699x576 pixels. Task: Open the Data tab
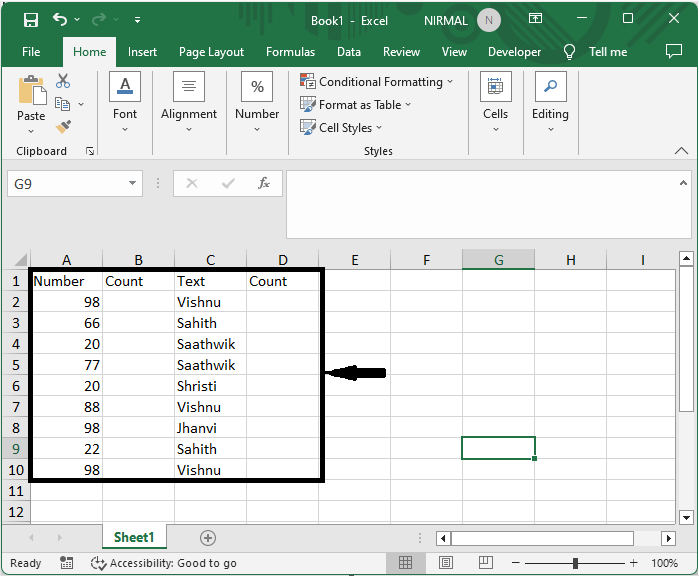click(349, 52)
